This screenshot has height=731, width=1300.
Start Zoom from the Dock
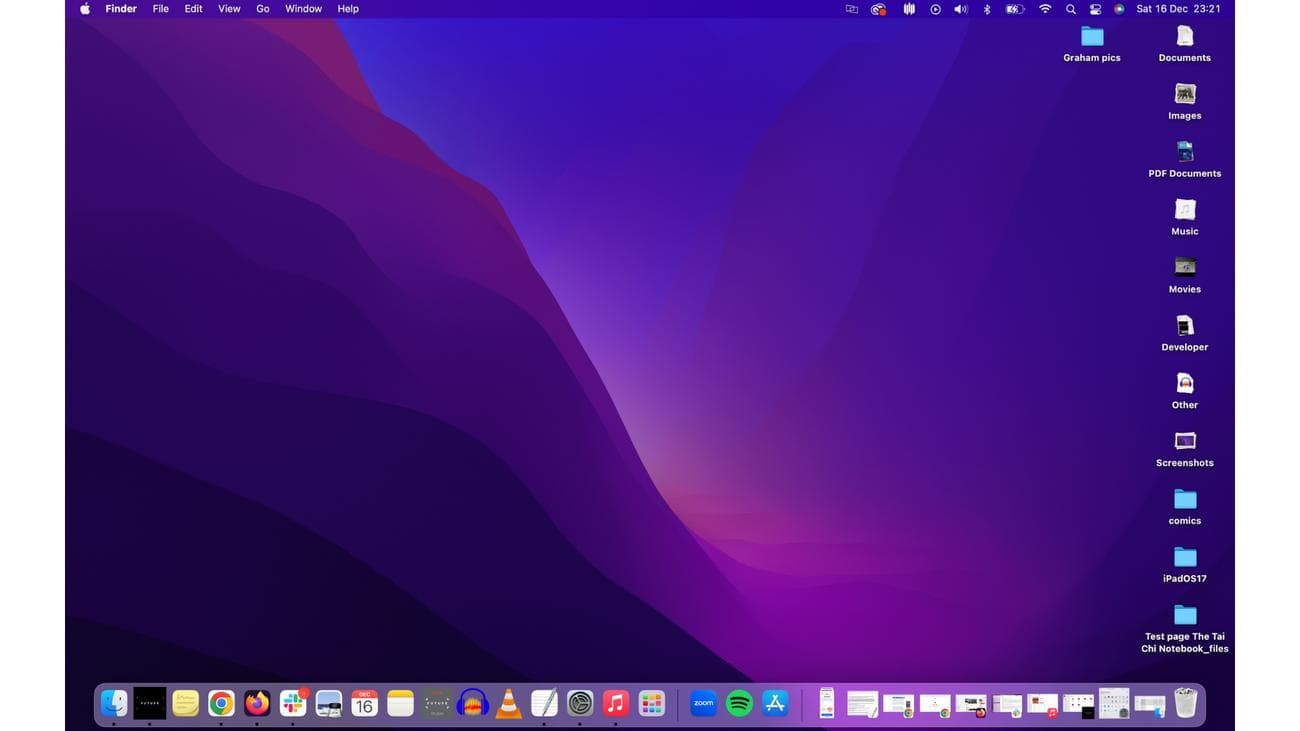(704, 703)
